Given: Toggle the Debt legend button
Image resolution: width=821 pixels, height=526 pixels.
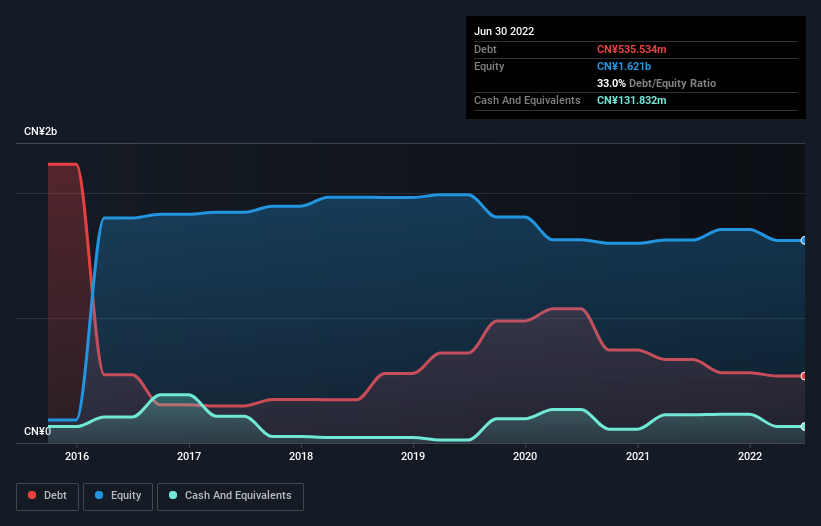Looking at the screenshot, I should pyautogui.click(x=47, y=496).
